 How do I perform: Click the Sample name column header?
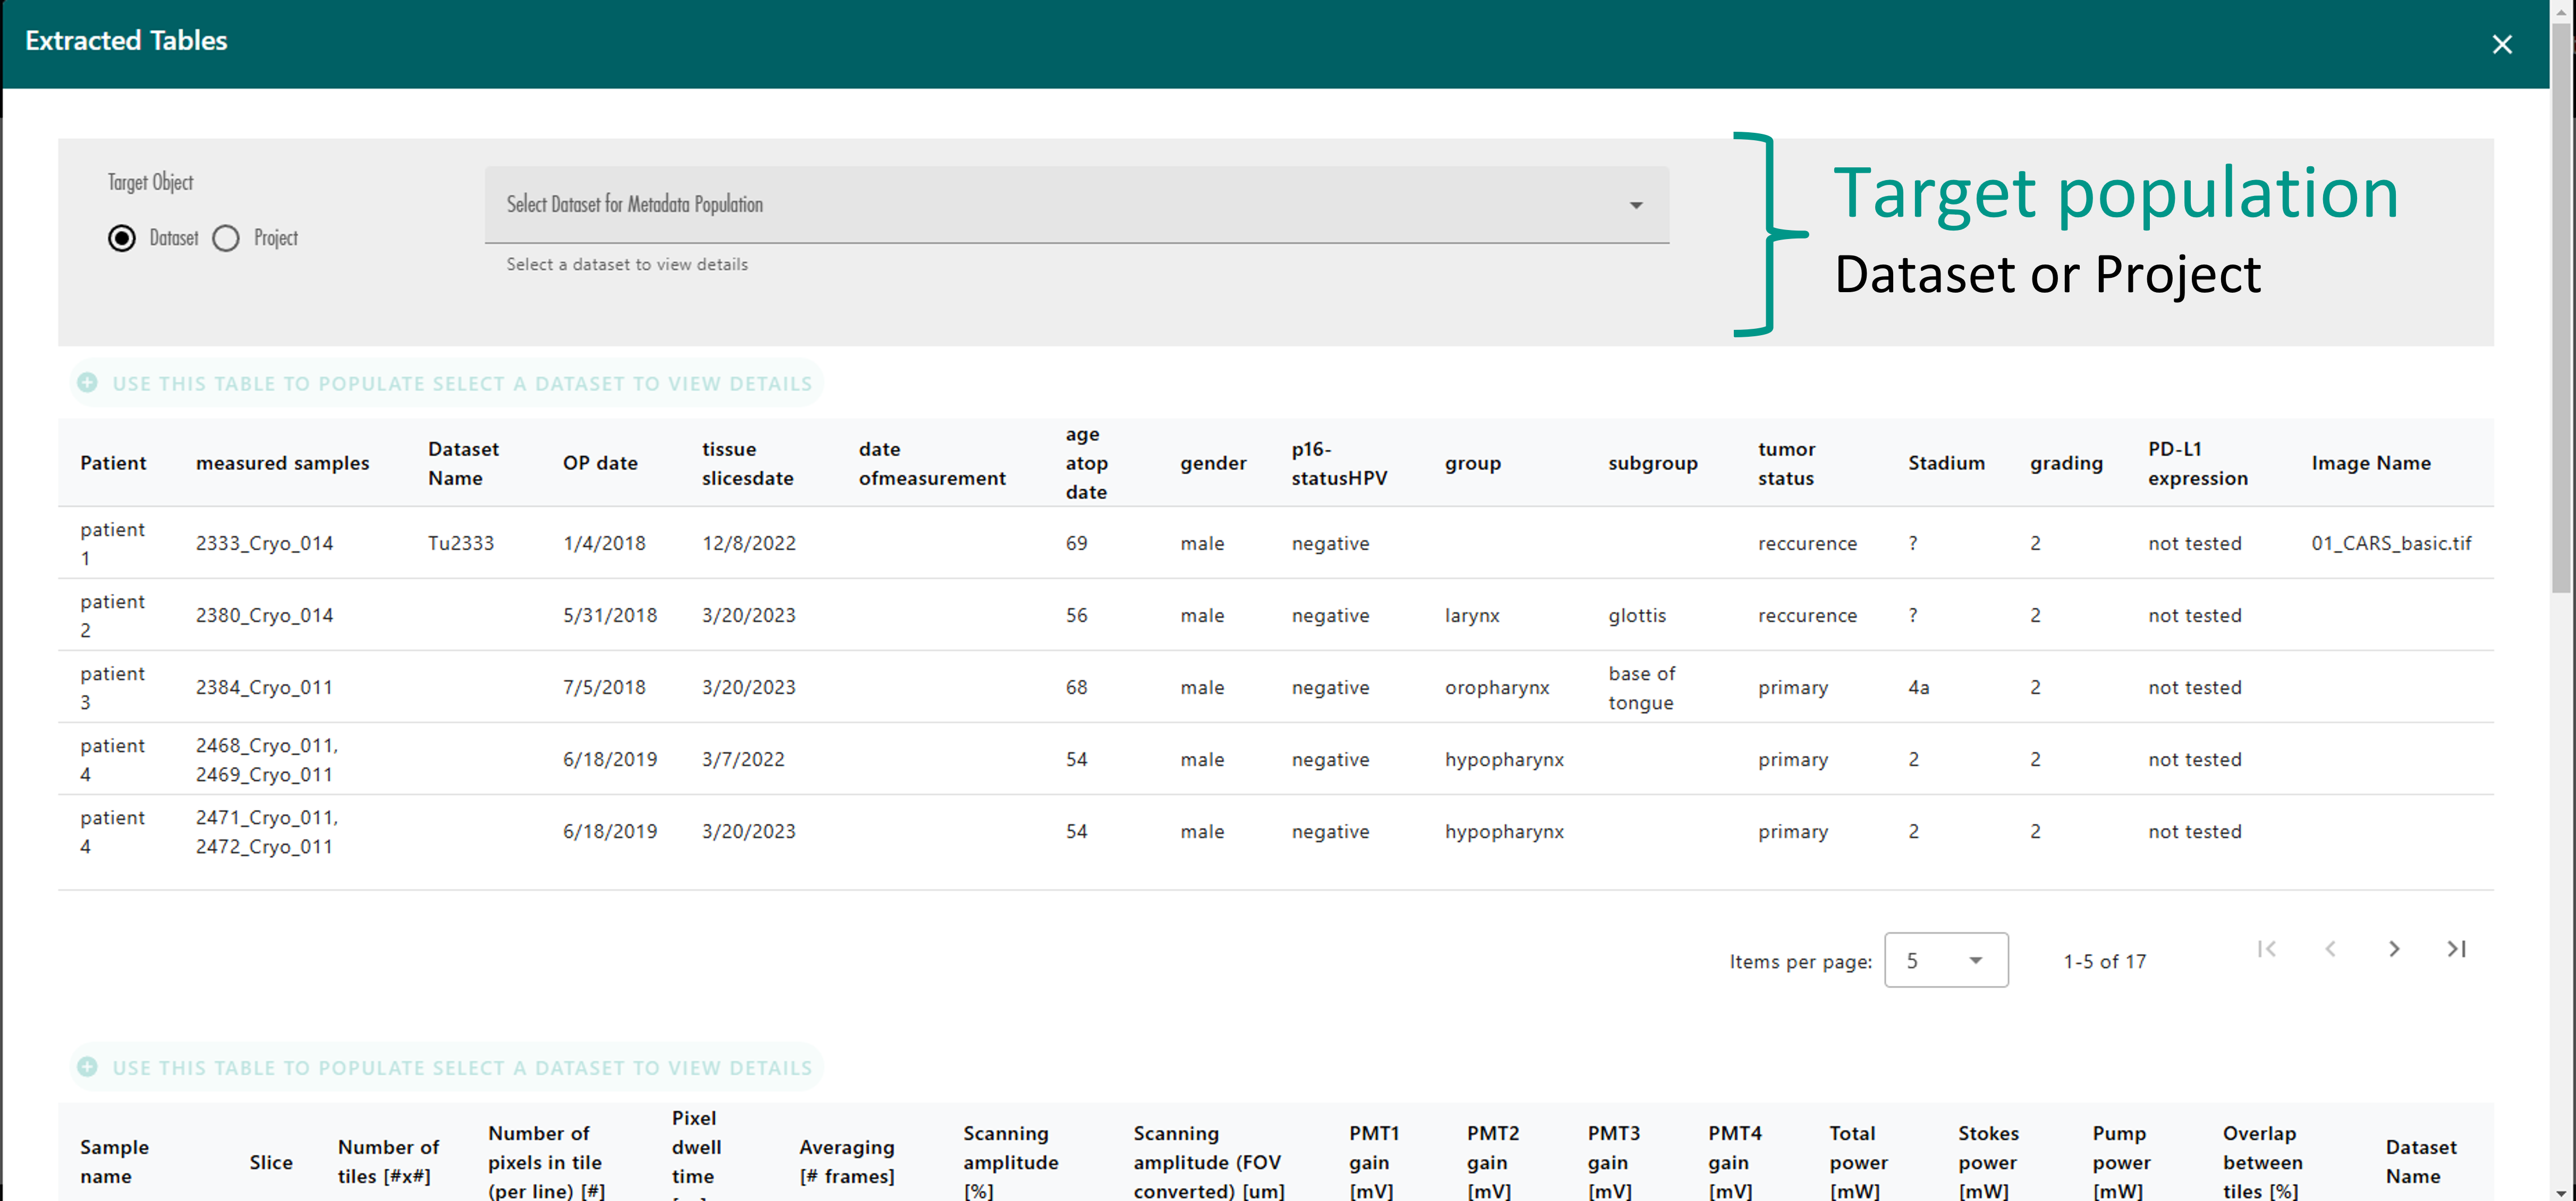[x=114, y=1161]
